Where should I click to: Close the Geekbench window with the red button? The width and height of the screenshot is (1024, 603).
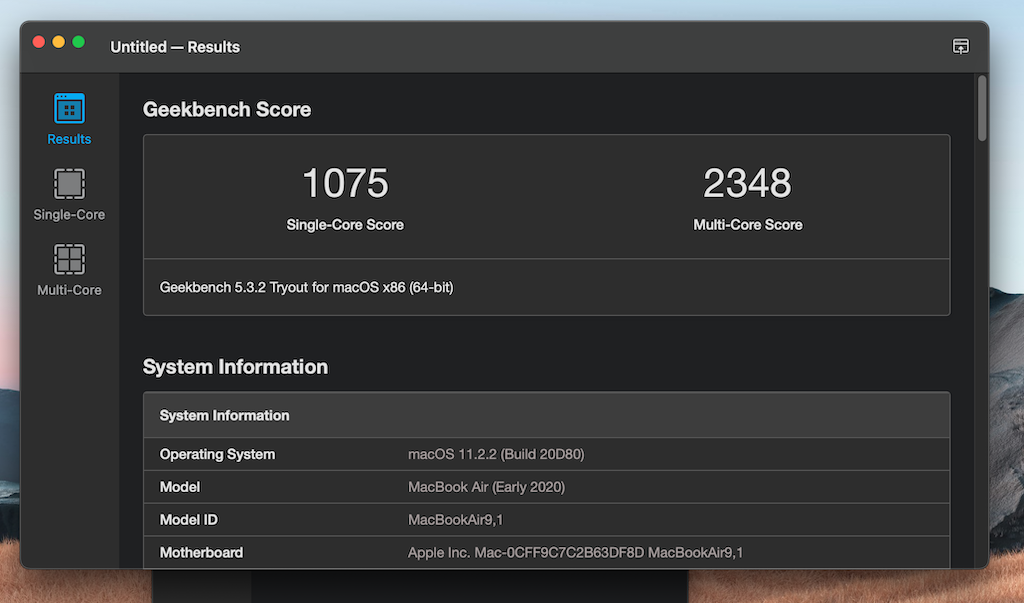click(x=39, y=42)
